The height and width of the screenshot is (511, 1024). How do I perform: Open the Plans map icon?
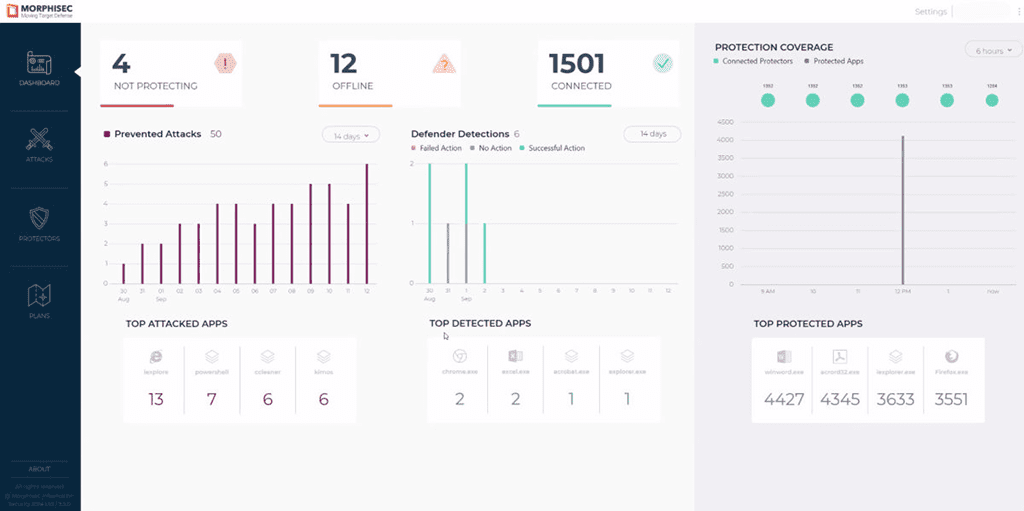[39, 296]
